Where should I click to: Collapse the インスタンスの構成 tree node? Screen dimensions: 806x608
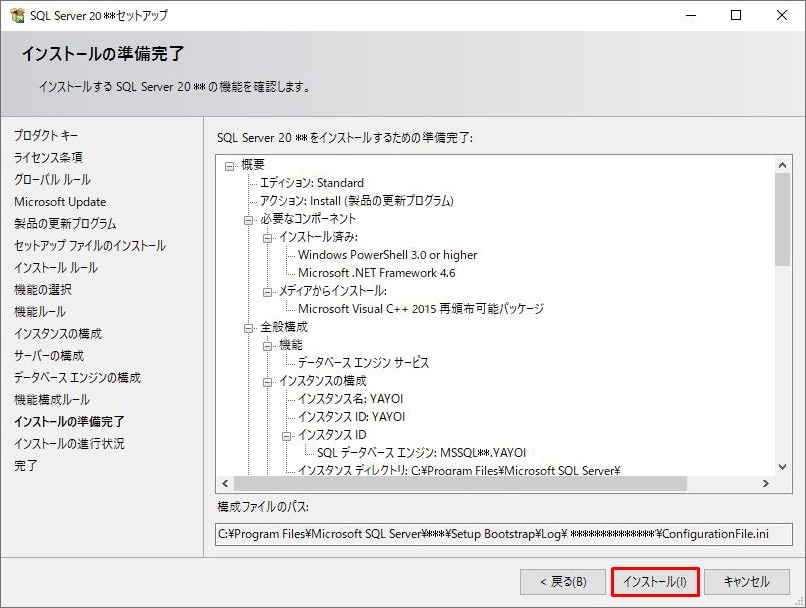267,382
